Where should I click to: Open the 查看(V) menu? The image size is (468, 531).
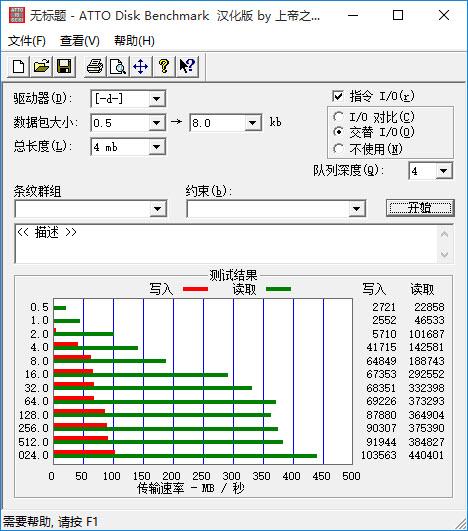pyautogui.click(x=80, y=41)
